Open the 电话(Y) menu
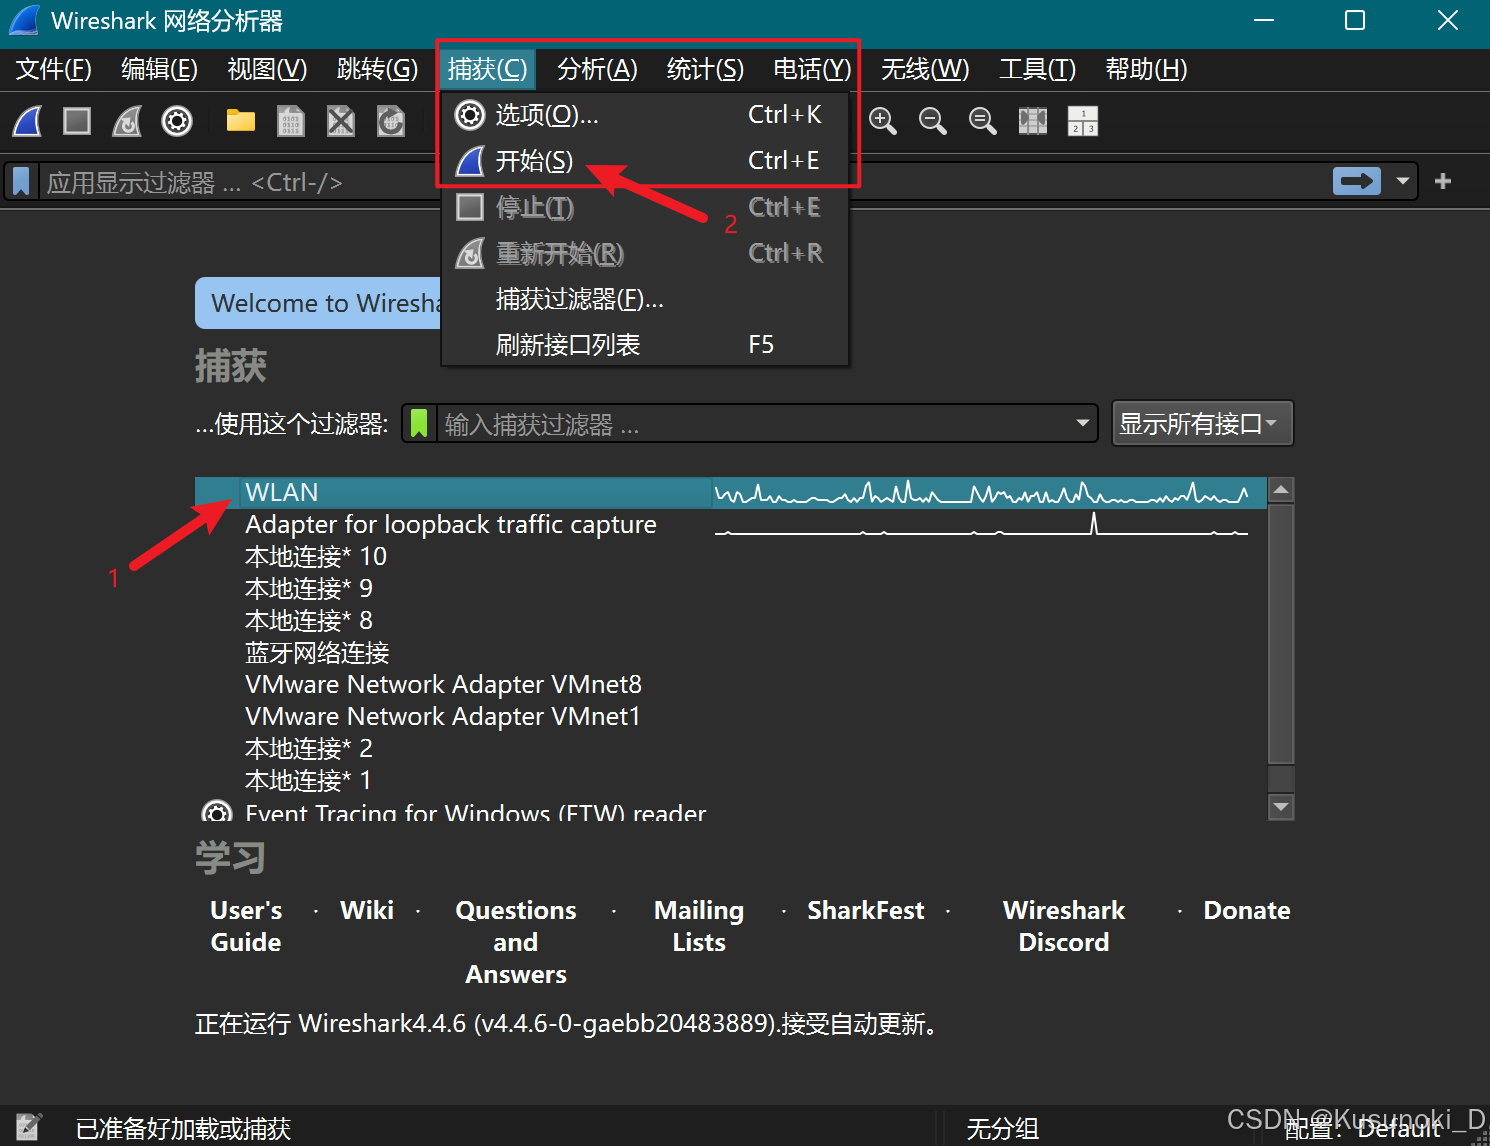Image resolution: width=1490 pixels, height=1146 pixels. [812, 69]
